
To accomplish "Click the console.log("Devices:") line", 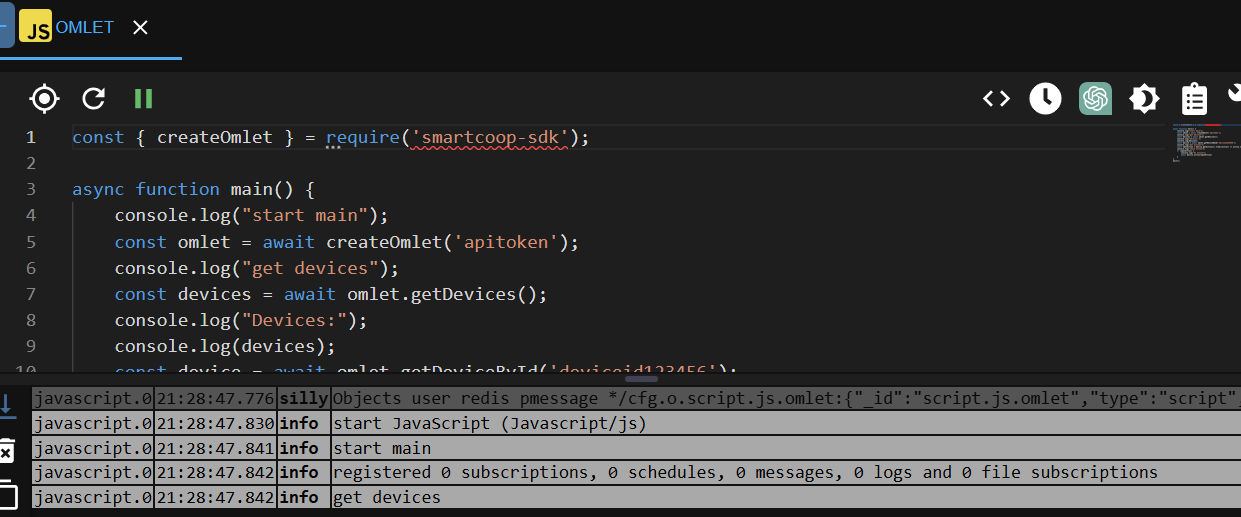I will point(241,320).
